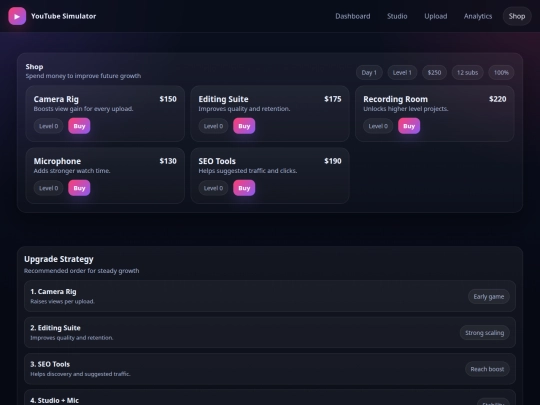
Task: Open the Dashboard page
Action: 353,16
